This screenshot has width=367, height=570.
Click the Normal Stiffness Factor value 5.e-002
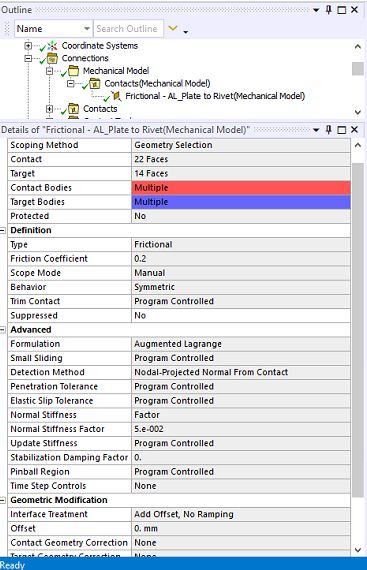[241, 429]
